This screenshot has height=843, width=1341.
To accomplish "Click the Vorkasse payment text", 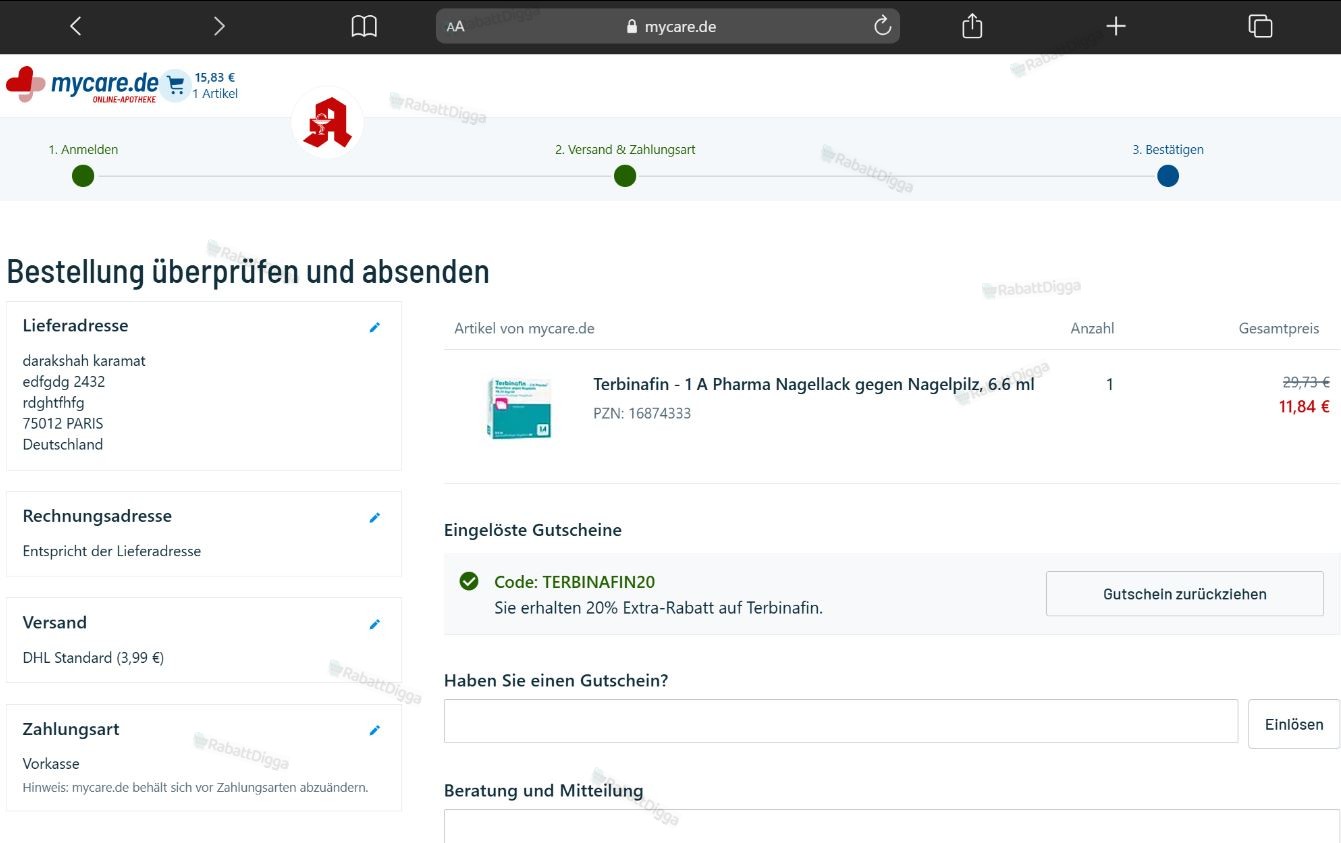I will 51,763.
